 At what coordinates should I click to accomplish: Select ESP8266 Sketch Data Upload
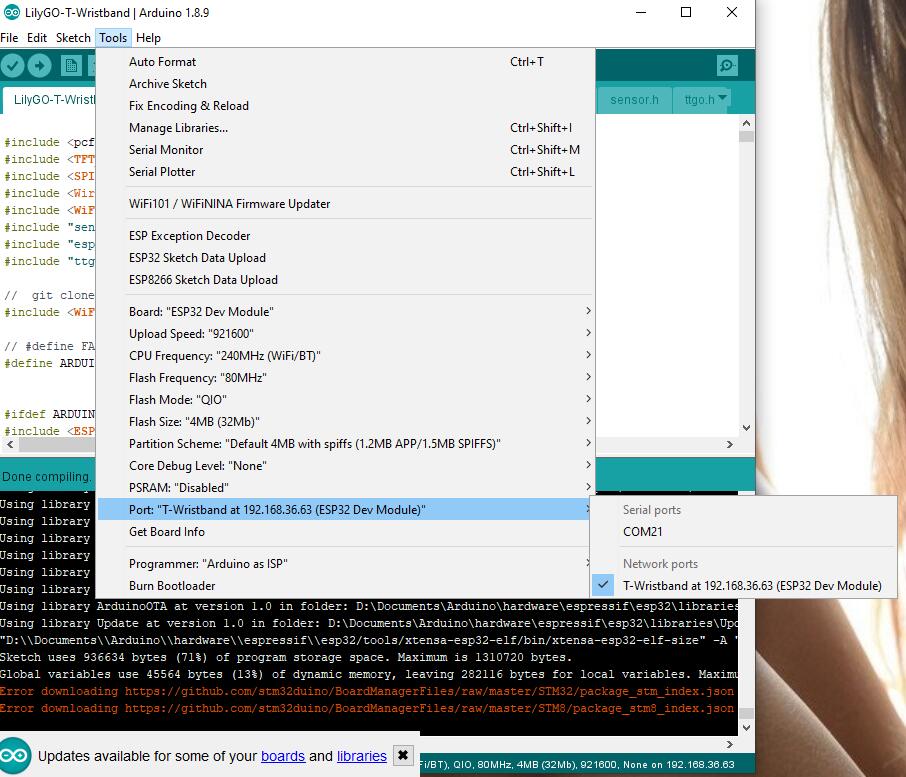[x=346, y=279]
